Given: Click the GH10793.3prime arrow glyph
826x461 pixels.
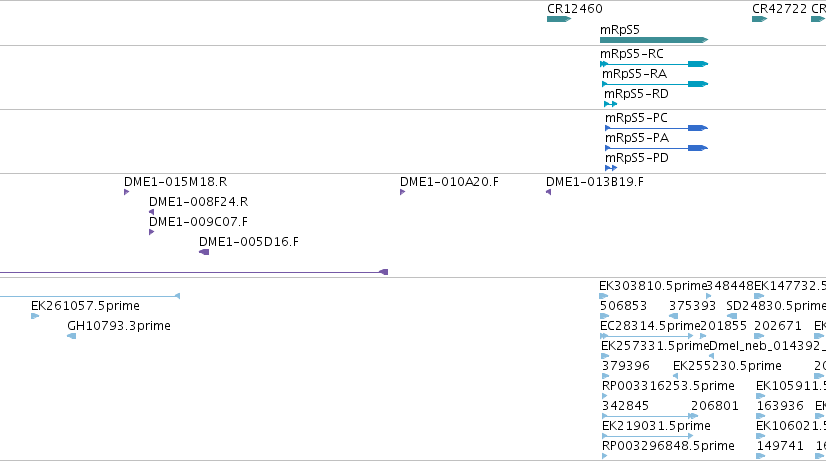Looking at the screenshot, I should 72,336.
